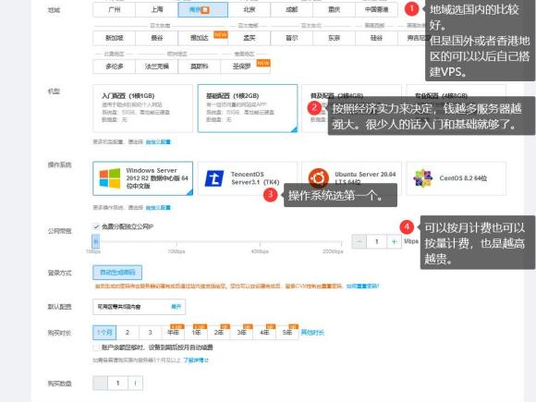The width and height of the screenshot is (536, 402).
Task: Toggle 免费分配独立公网IP checkbox
Action: click(x=96, y=227)
